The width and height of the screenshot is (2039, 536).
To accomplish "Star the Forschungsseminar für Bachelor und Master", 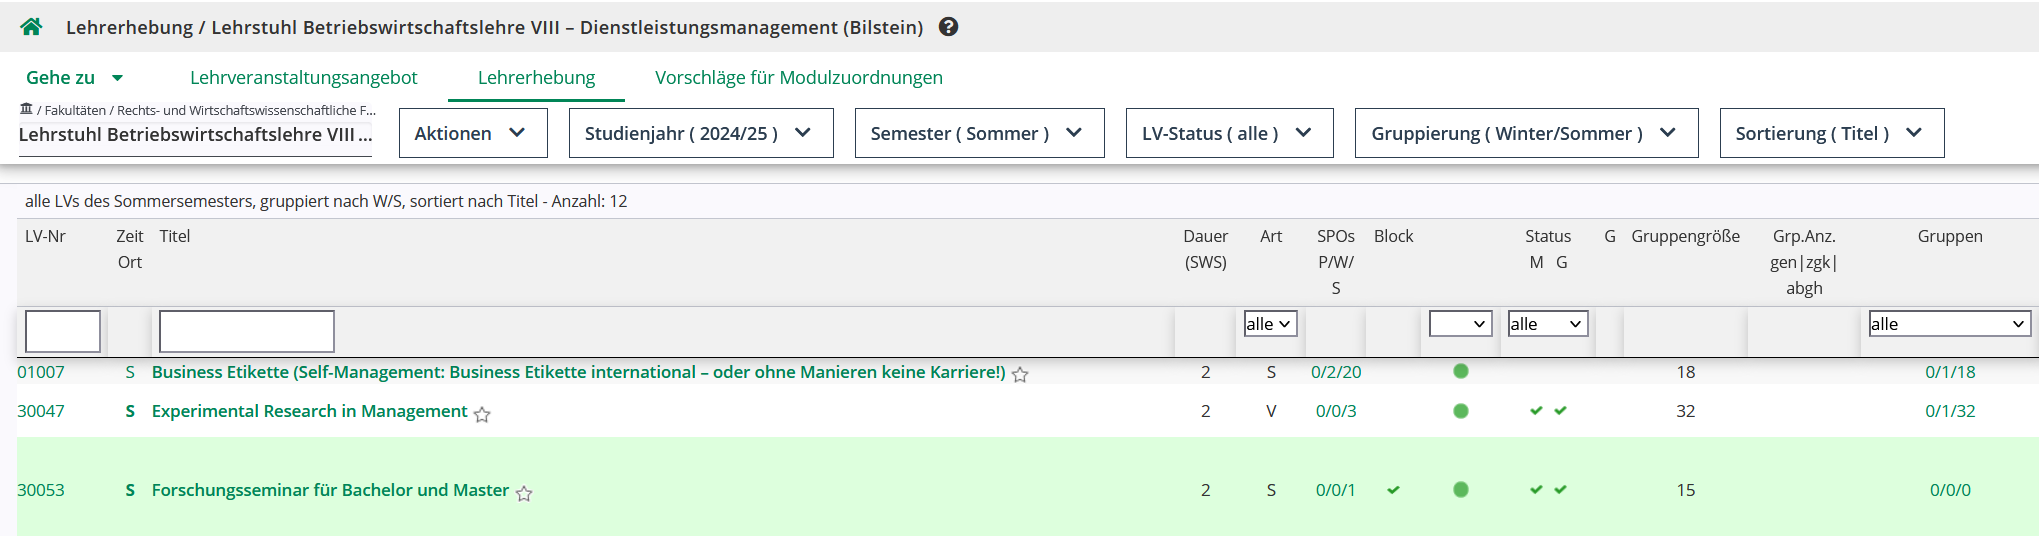I will click(524, 493).
